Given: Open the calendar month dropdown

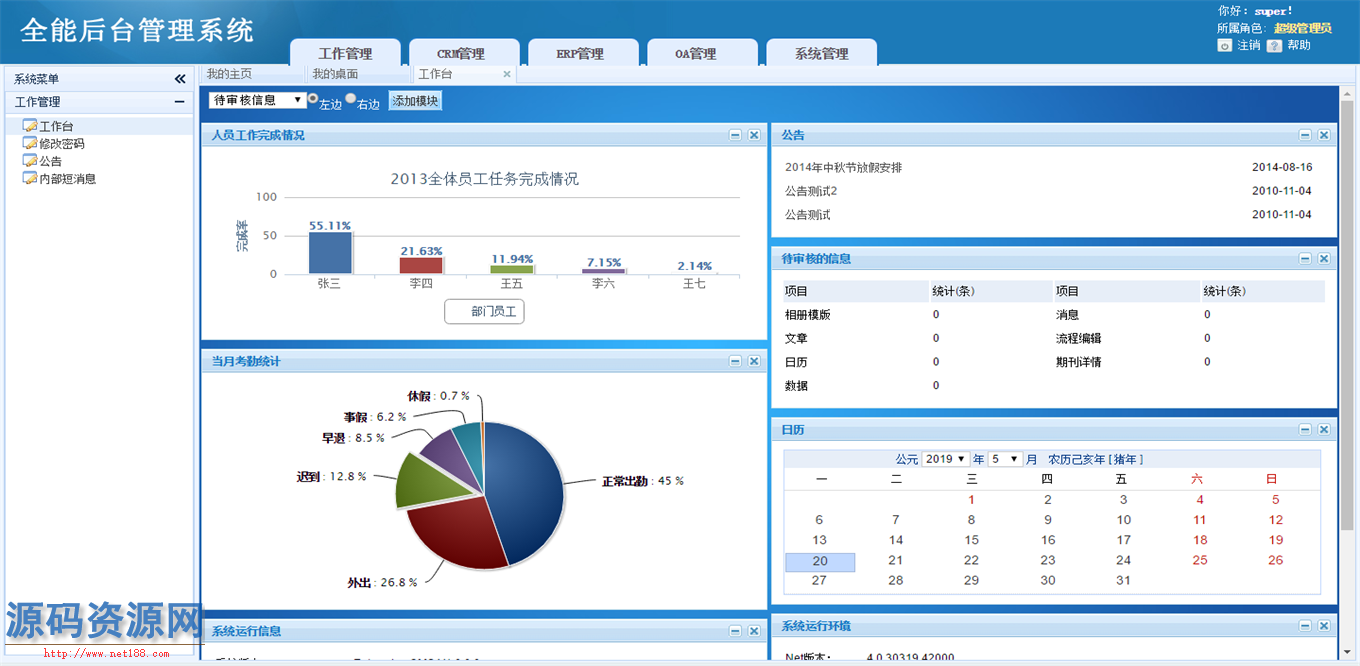Looking at the screenshot, I should pyautogui.click(x=1004, y=459).
